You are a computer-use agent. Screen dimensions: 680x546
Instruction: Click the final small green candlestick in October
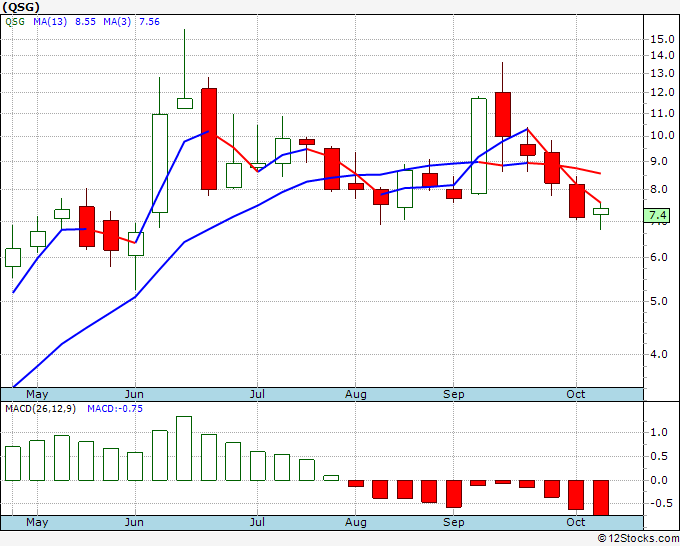point(601,212)
